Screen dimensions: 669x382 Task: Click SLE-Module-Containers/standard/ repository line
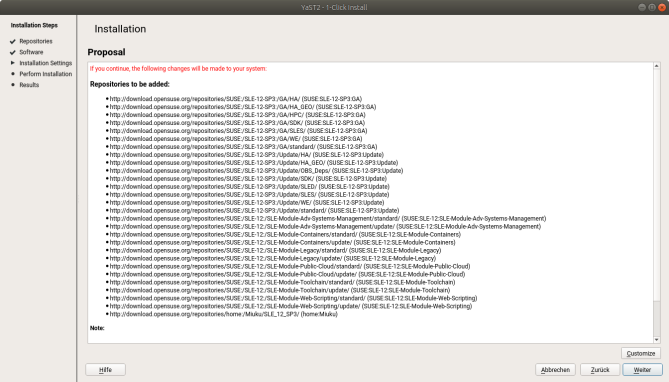click(x=285, y=234)
